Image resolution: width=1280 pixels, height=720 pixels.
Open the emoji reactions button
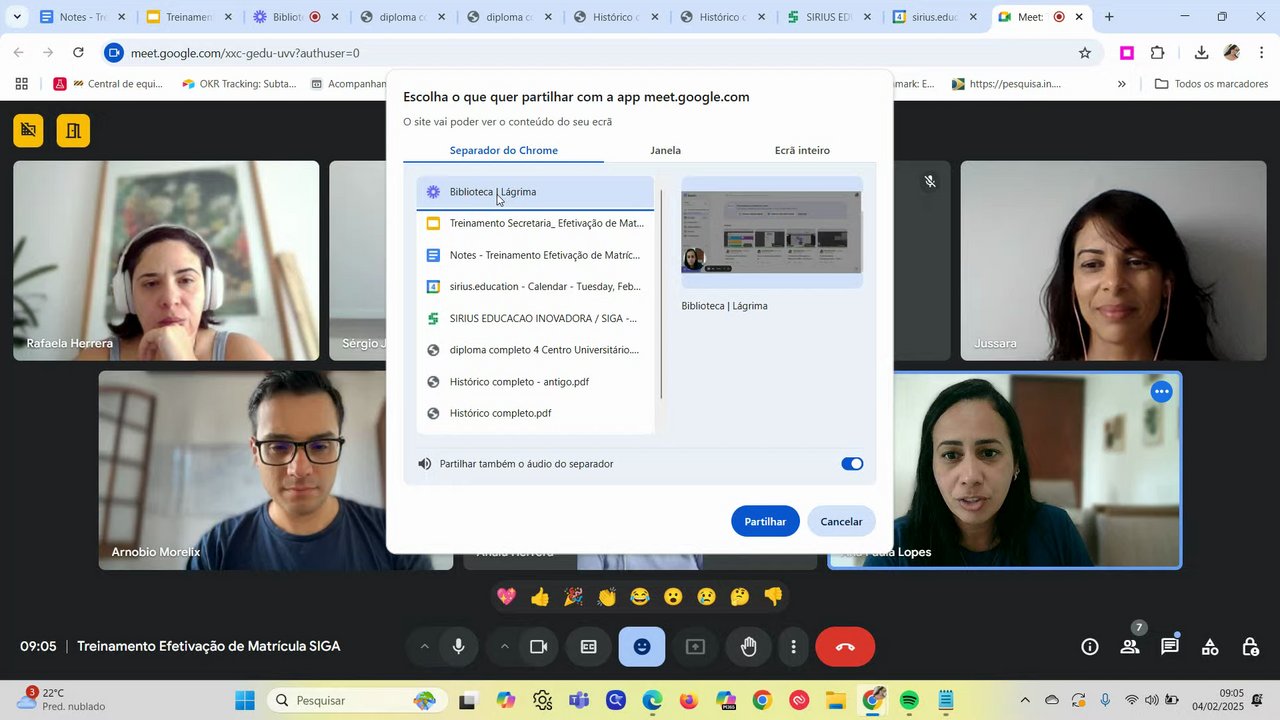coord(642,647)
